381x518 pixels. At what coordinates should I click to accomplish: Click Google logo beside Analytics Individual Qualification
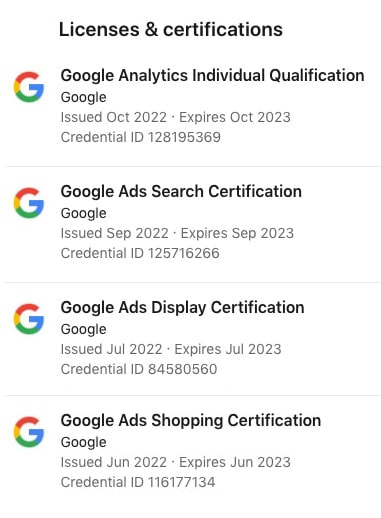(x=29, y=87)
